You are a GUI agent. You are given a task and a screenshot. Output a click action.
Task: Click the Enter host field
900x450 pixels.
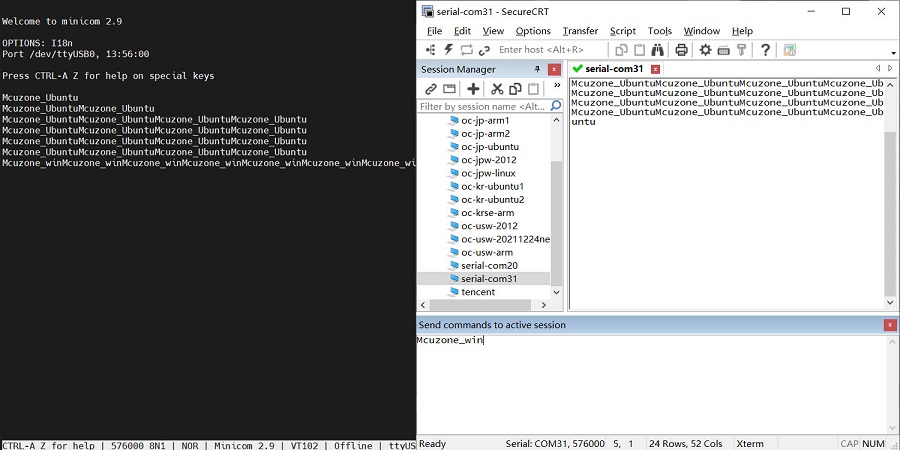(x=550, y=50)
